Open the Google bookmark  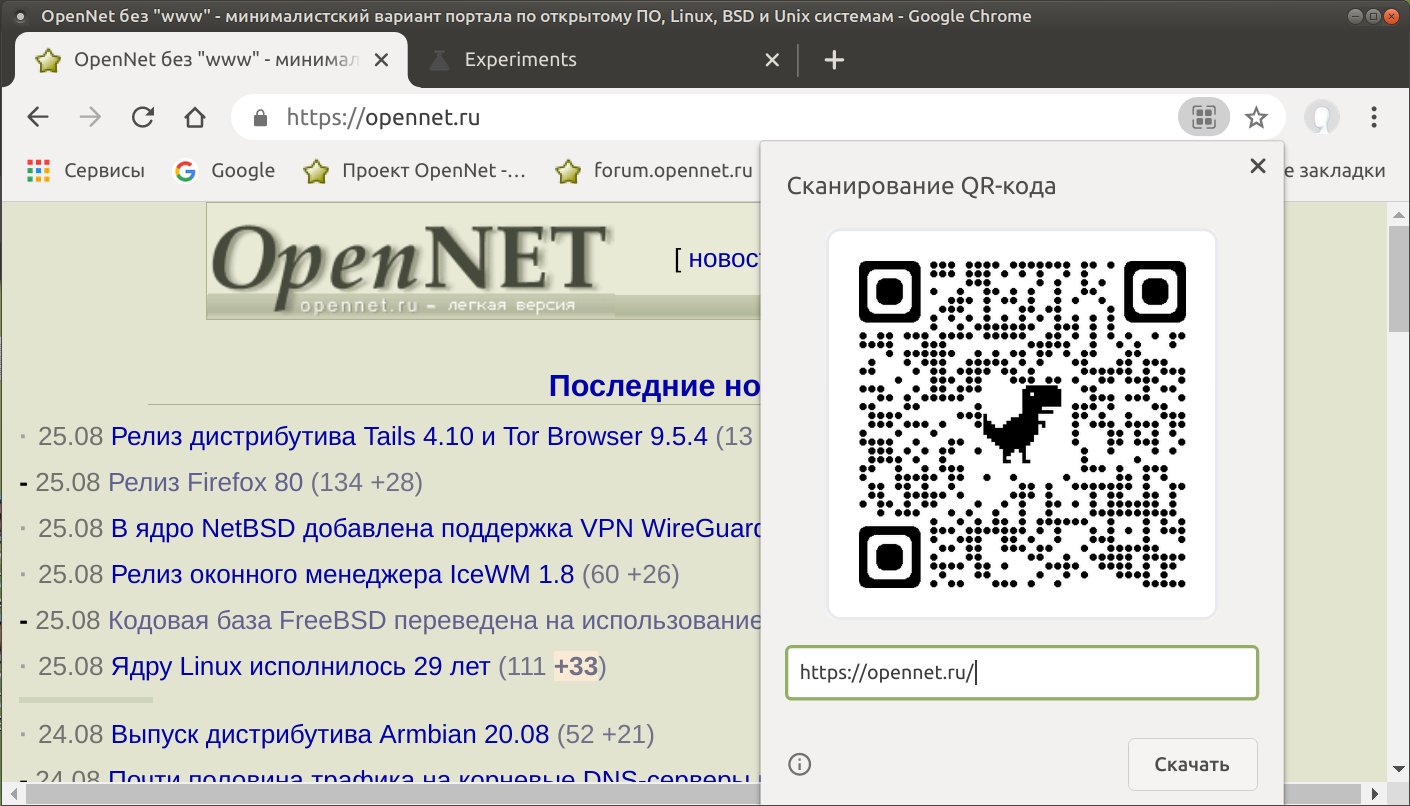click(x=225, y=171)
